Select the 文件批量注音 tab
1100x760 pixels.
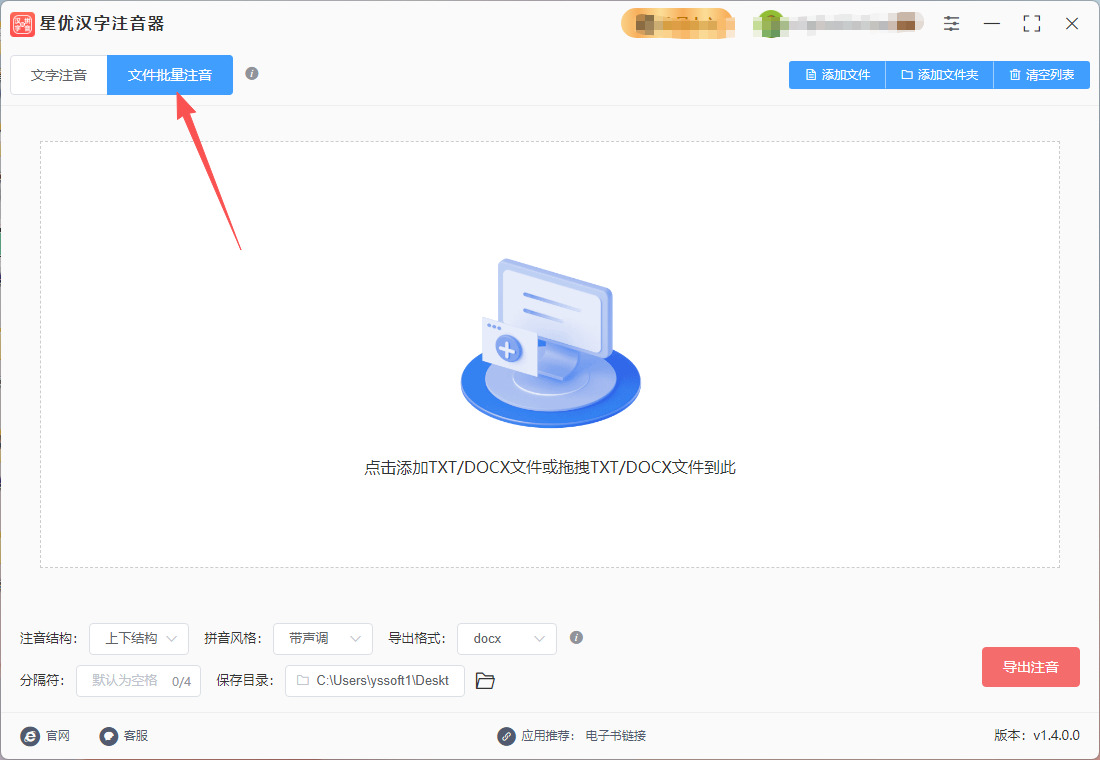[169, 74]
